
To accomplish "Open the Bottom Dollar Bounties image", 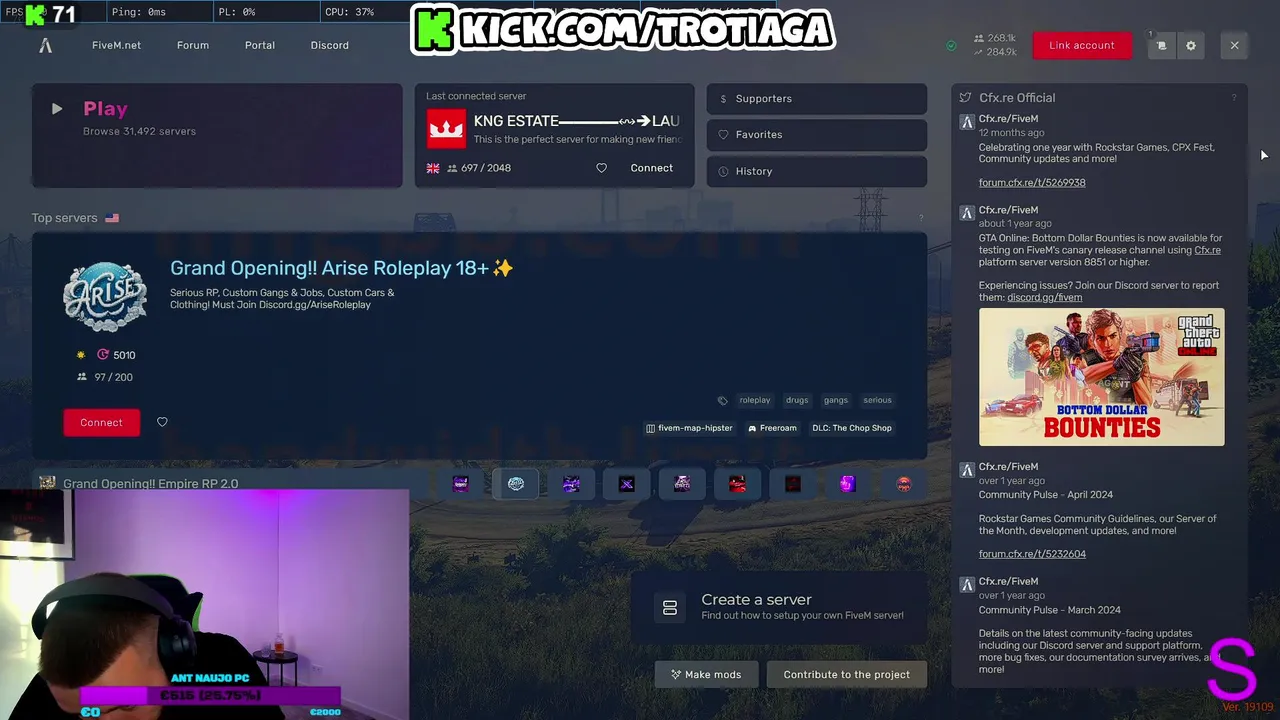I will (1101, 377).
